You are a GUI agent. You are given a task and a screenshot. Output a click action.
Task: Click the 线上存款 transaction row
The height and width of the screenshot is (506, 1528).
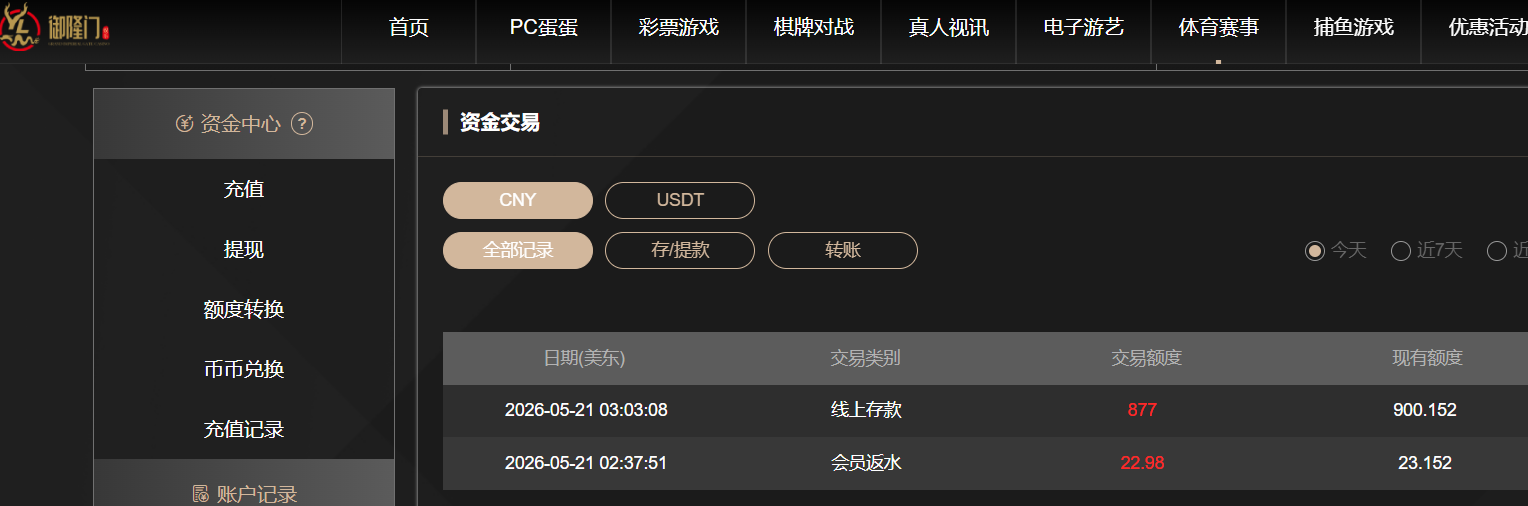985,410
